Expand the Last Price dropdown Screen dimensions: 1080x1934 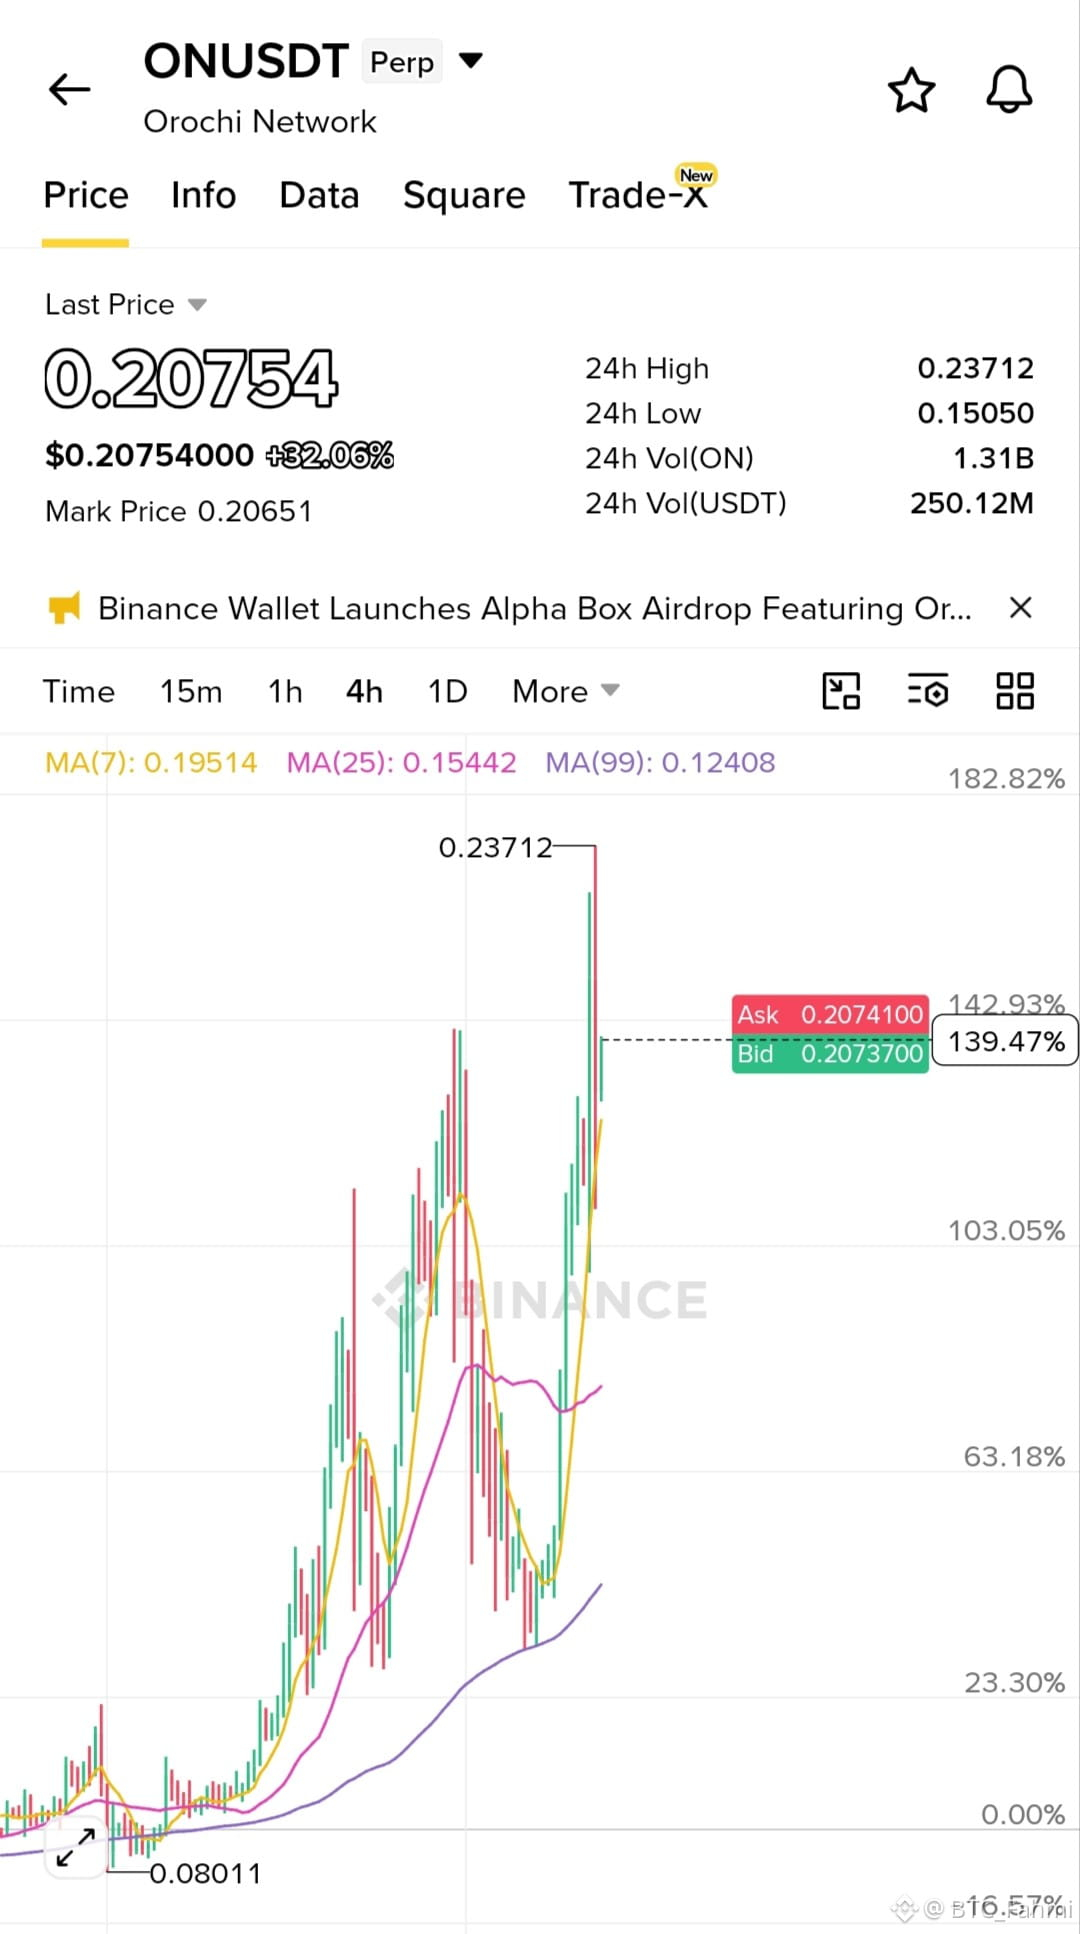[x=197, y=304]
